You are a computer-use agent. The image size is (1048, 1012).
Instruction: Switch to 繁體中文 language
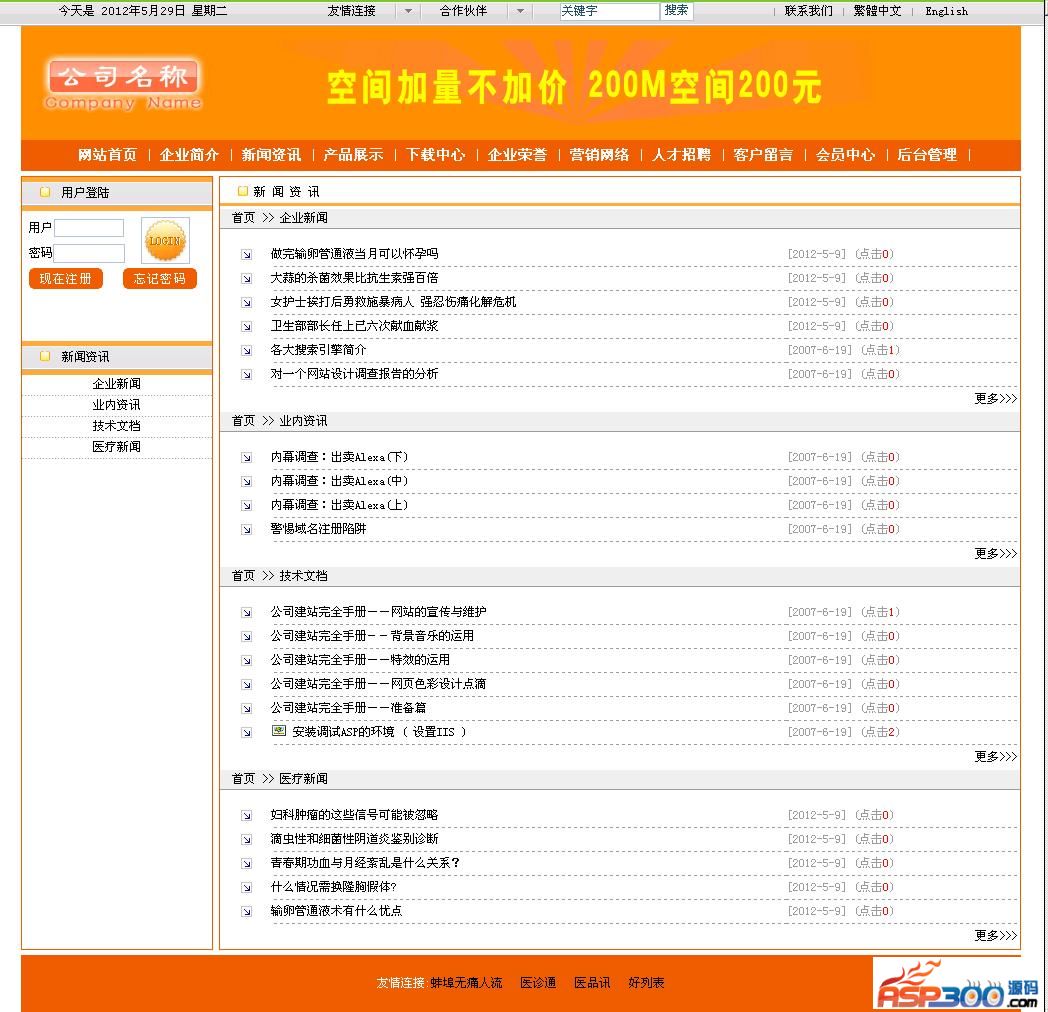coord(877,11)
